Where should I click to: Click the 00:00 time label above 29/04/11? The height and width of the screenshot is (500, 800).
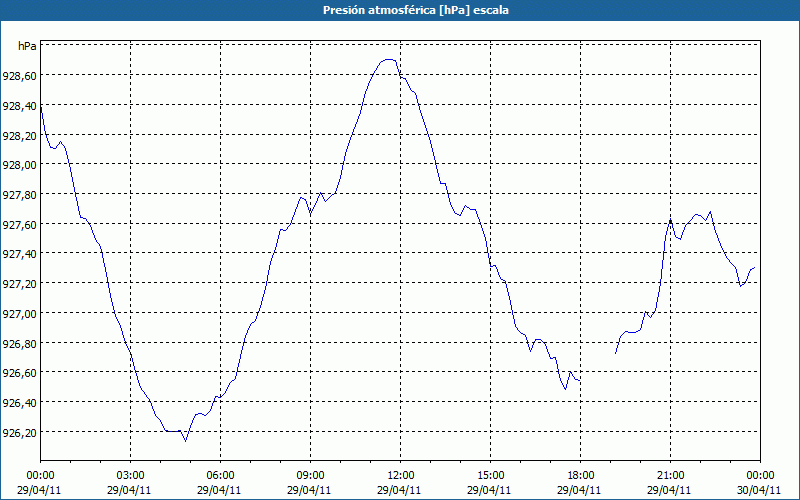click(x=40, y=476)
